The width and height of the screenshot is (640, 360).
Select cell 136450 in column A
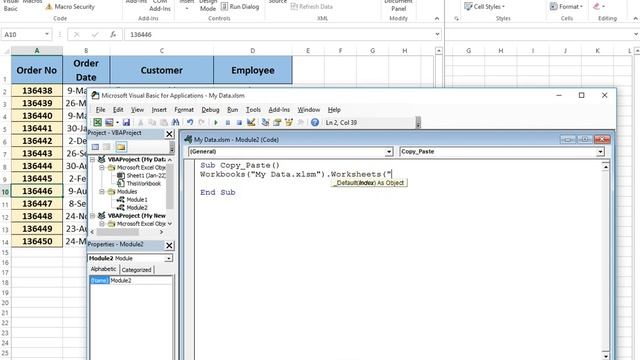coord(37,241)
